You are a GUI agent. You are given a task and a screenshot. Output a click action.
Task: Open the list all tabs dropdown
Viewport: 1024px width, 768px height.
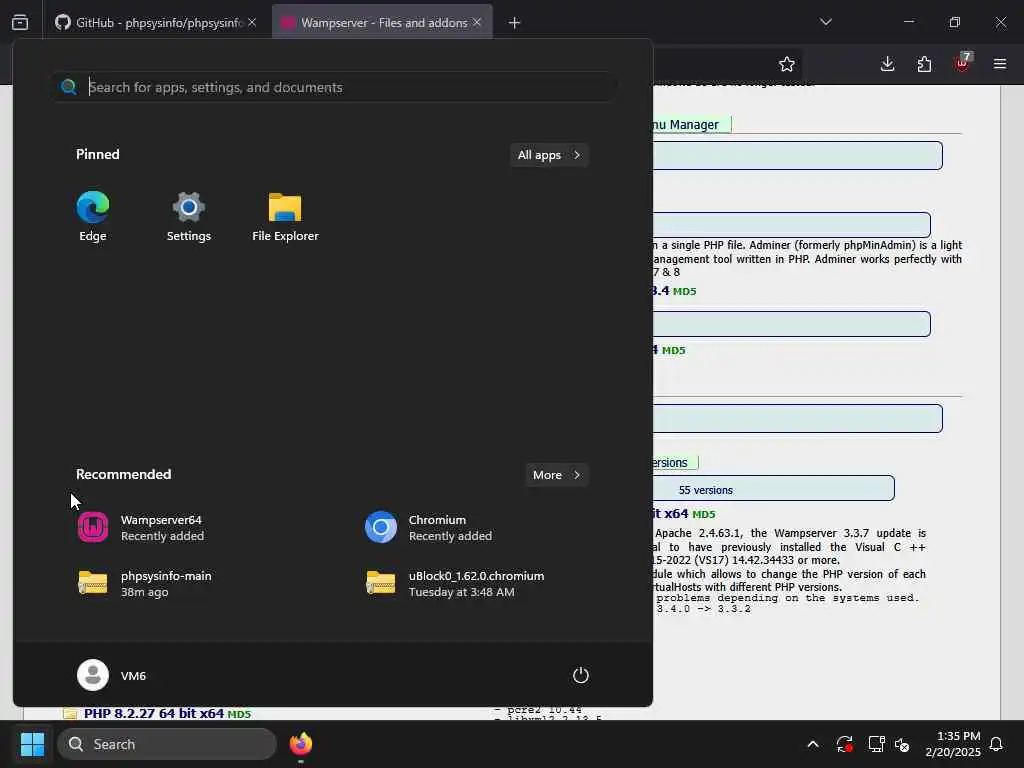826,22
